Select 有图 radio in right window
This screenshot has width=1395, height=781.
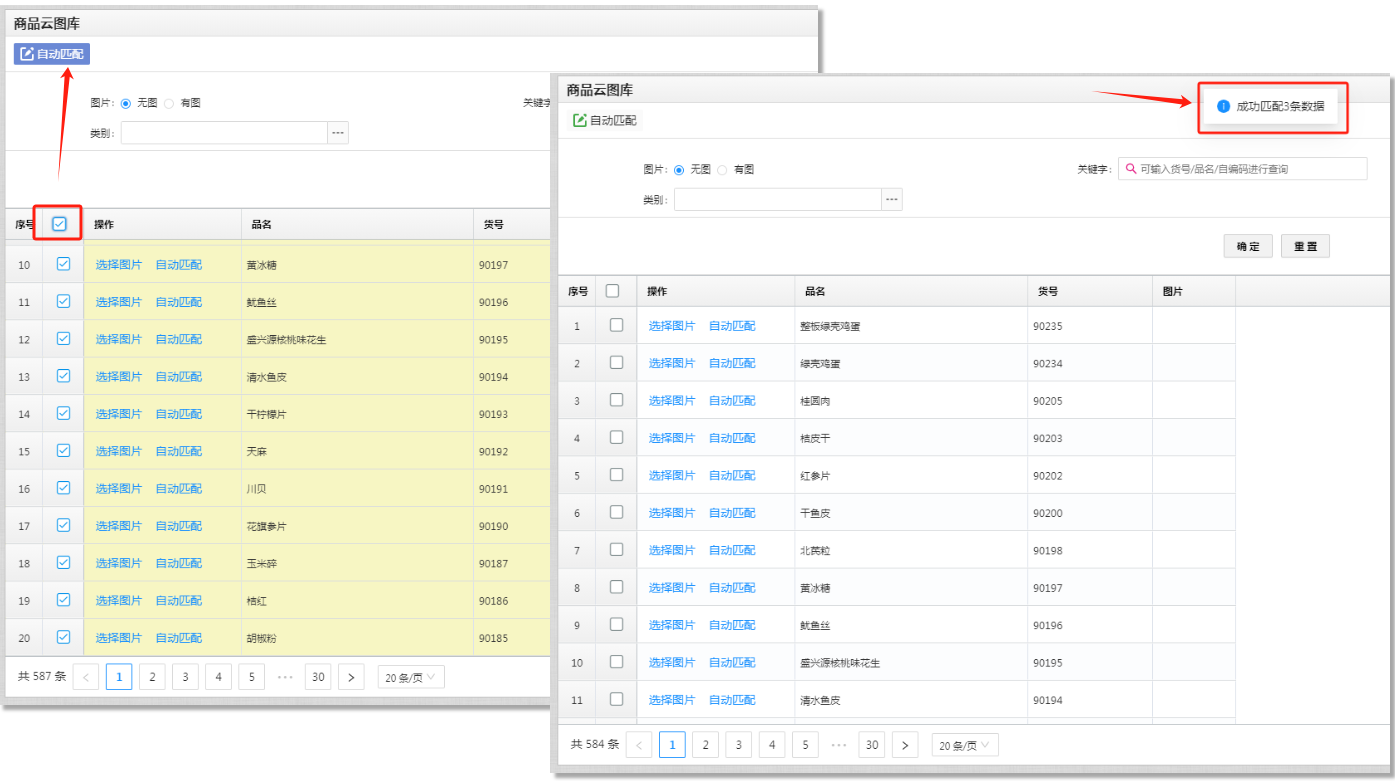pos(722,170)
